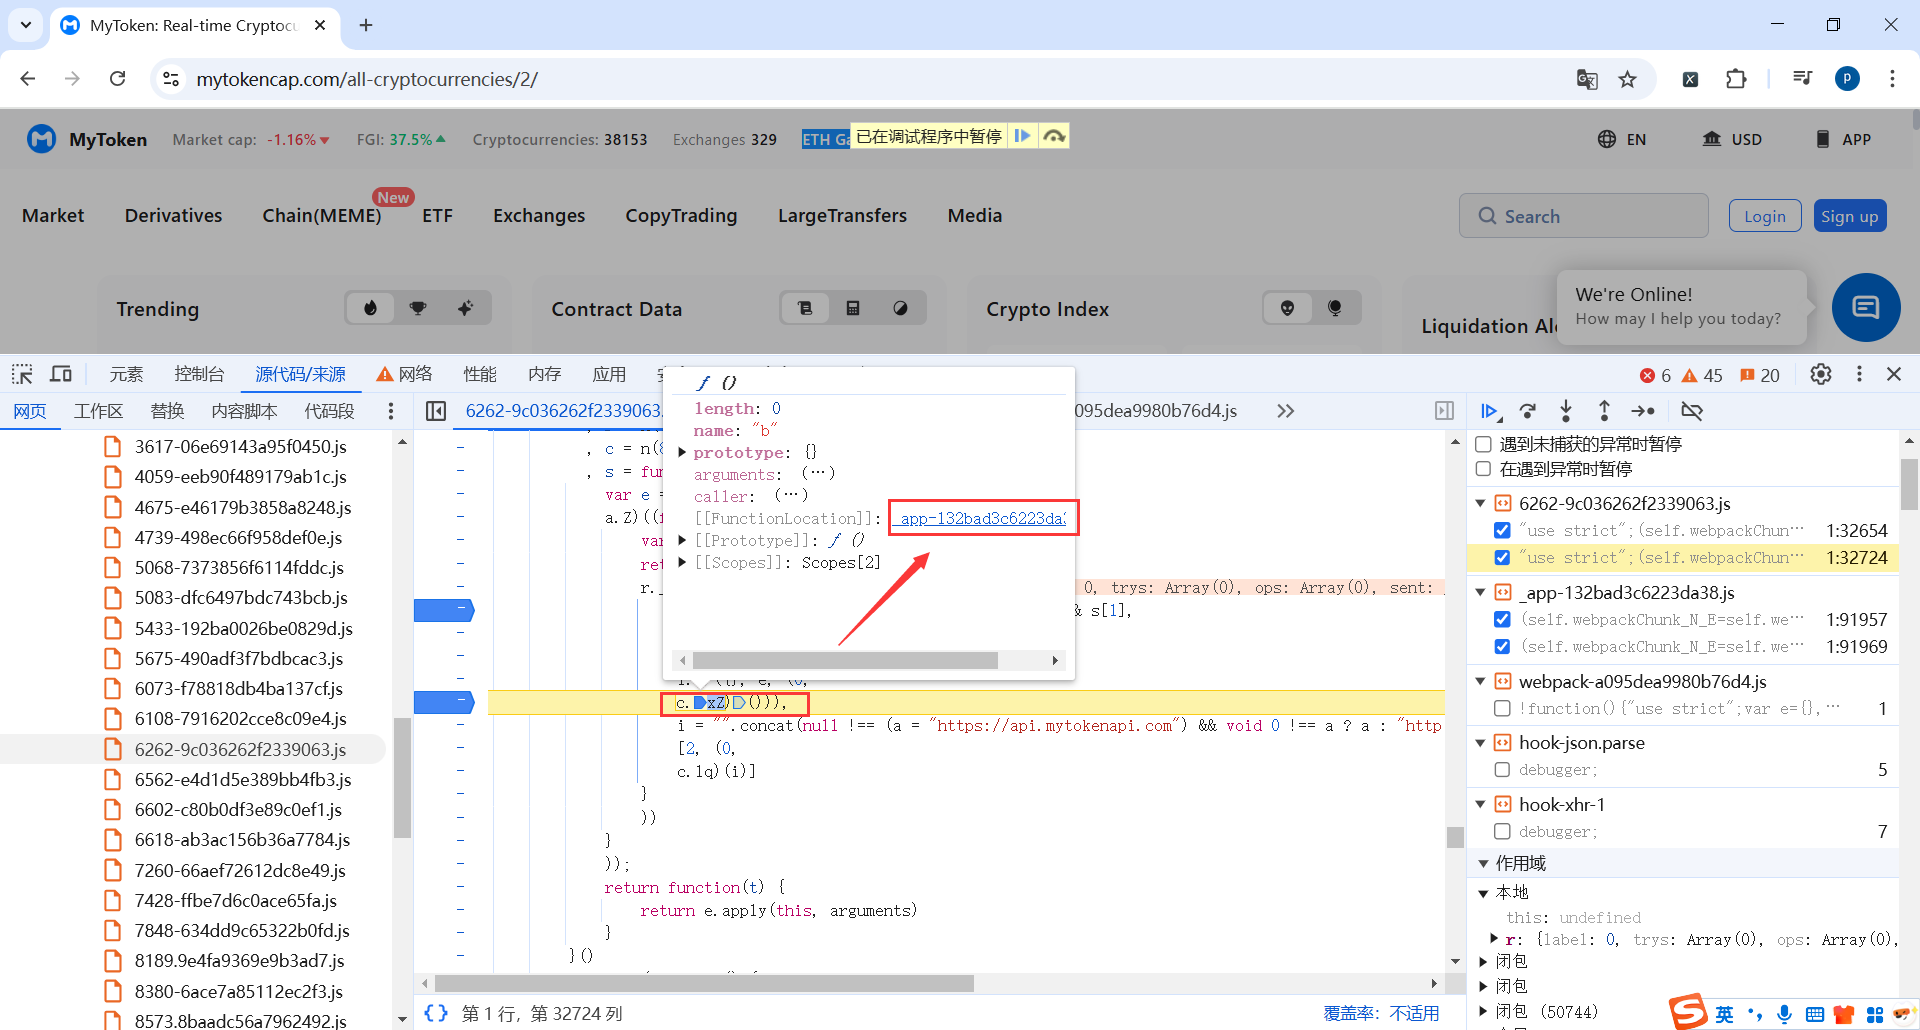1920x1030 pixels.
Task: Click the Sign up button
Action: pyautogui.click(x=1850, y=216)
